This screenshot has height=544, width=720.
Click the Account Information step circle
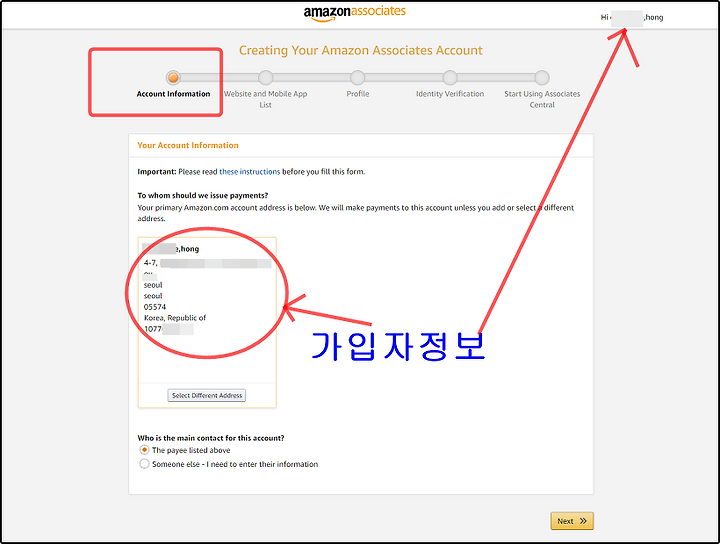[173, 78]
